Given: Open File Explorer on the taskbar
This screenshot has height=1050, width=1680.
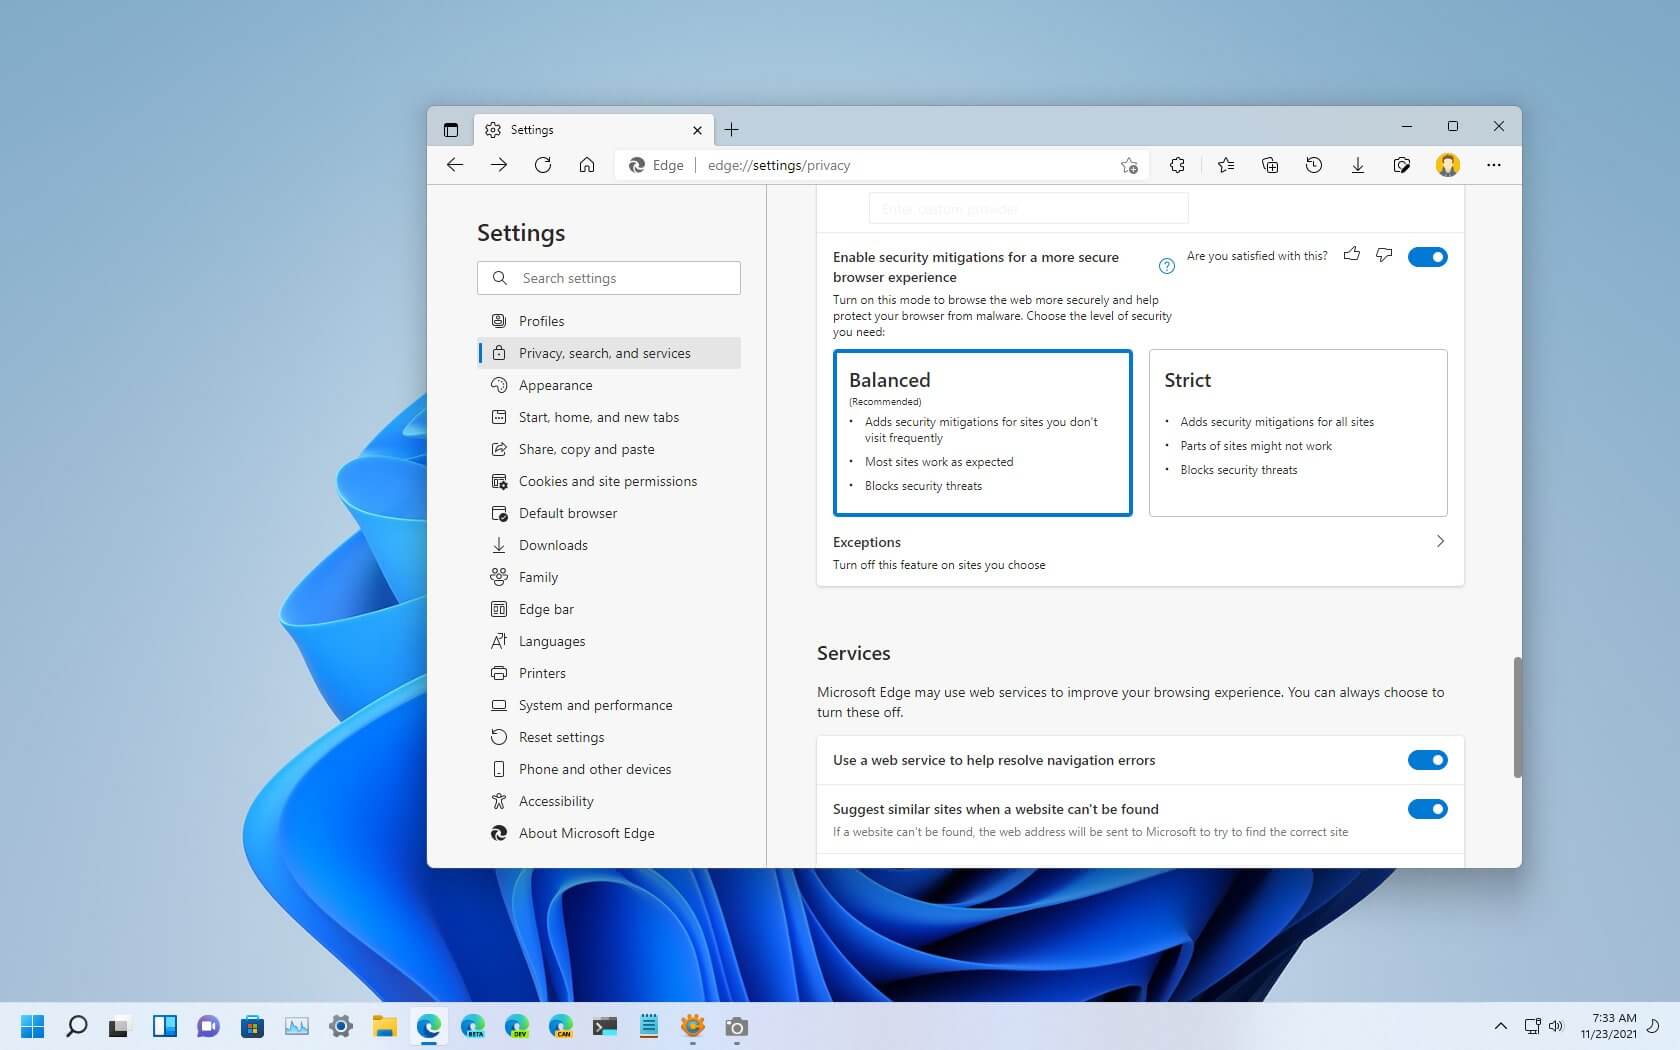Looking at the screenshot, I should 385,1026.
